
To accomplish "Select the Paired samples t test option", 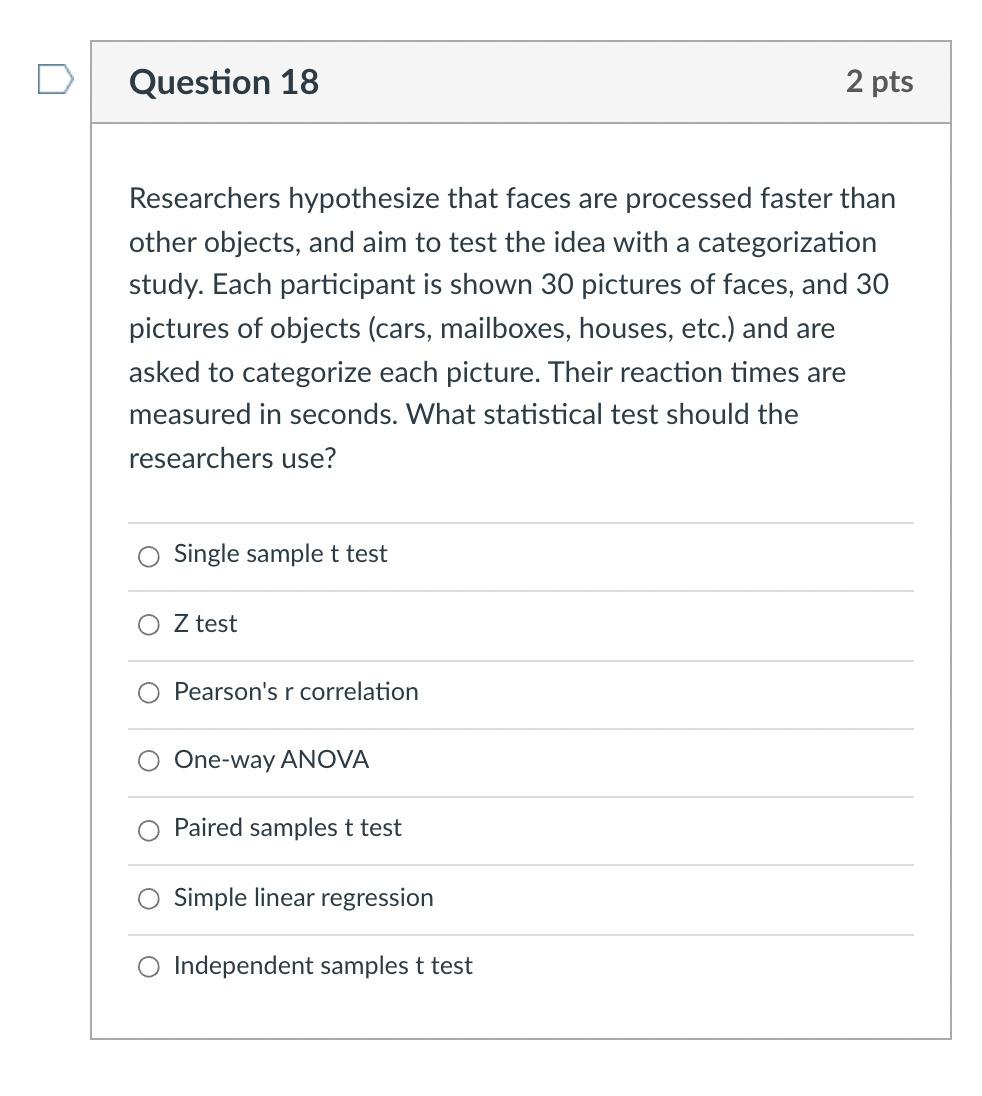I will [x=148, y=830].
